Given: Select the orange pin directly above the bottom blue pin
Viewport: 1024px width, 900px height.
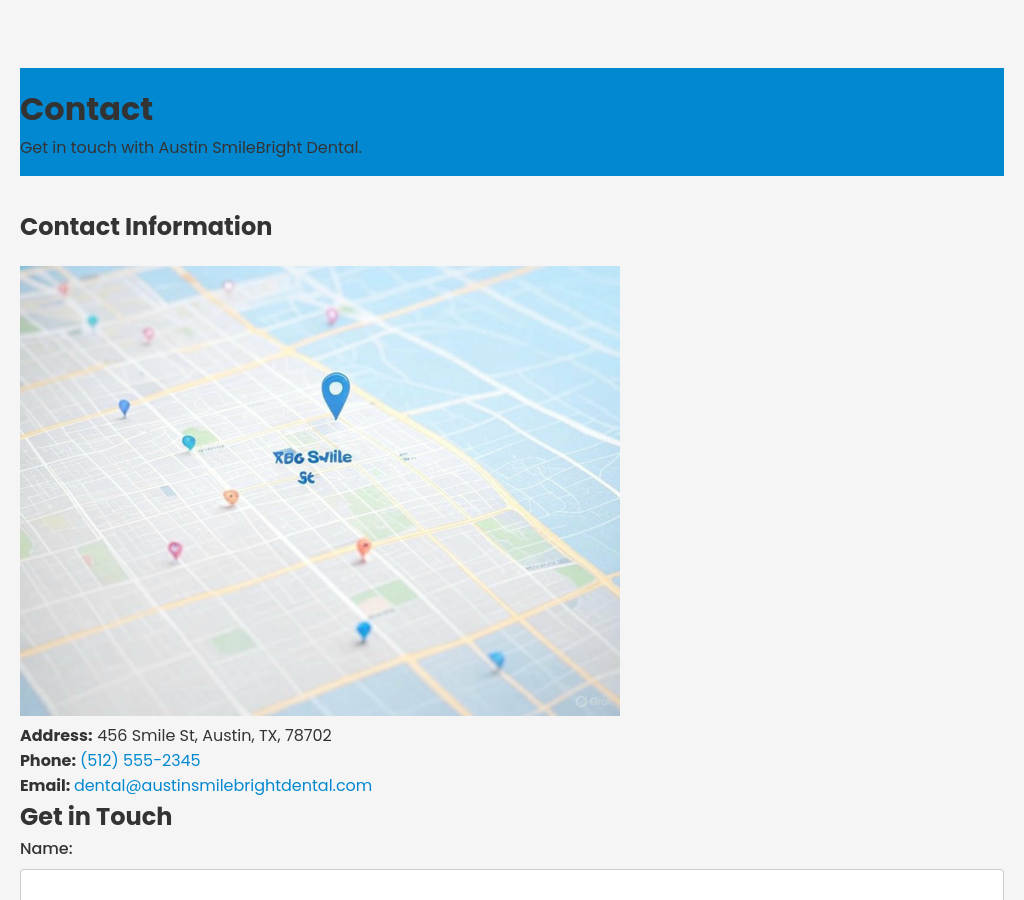Looking at the screenshot, I should [x=364, y=547].
